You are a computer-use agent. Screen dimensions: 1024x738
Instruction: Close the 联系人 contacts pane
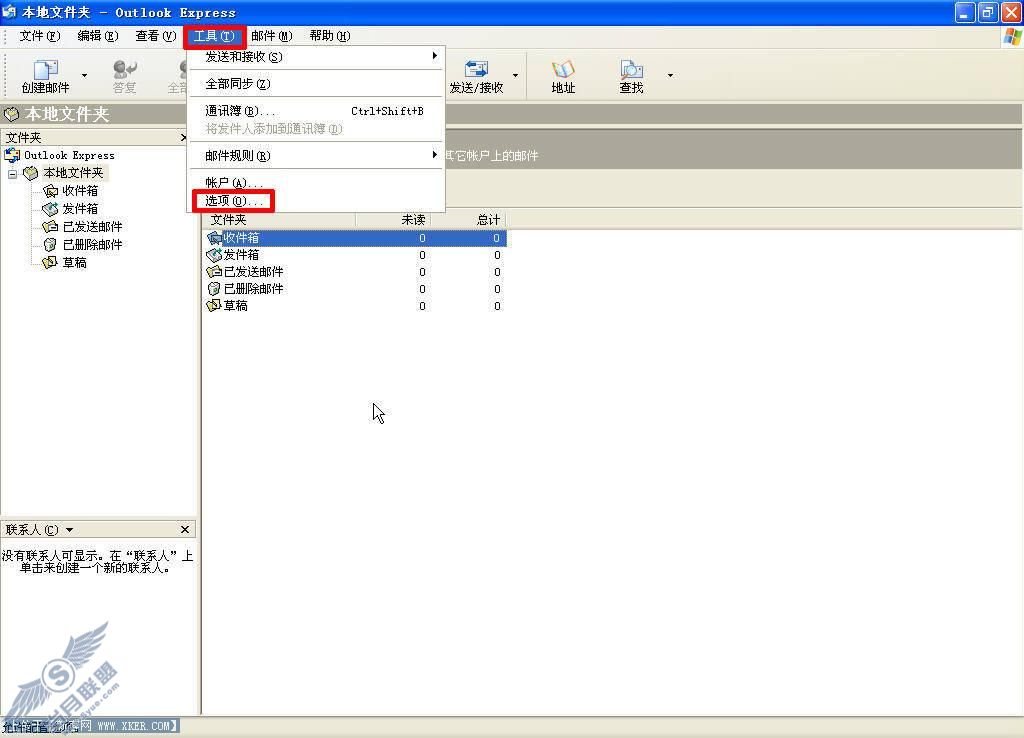185,530
